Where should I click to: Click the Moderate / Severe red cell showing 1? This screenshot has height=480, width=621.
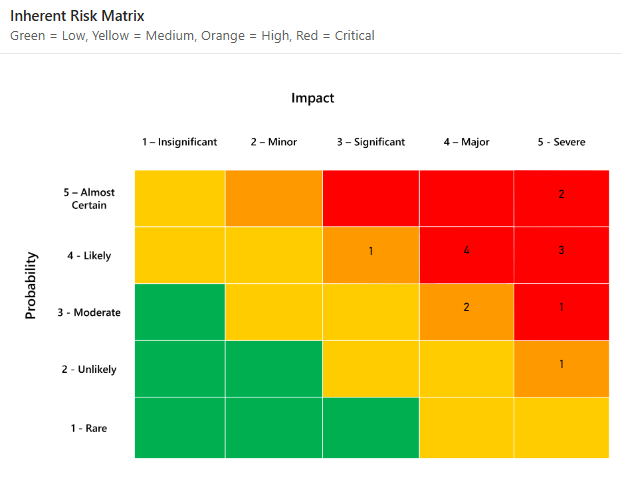click(561, 312)
